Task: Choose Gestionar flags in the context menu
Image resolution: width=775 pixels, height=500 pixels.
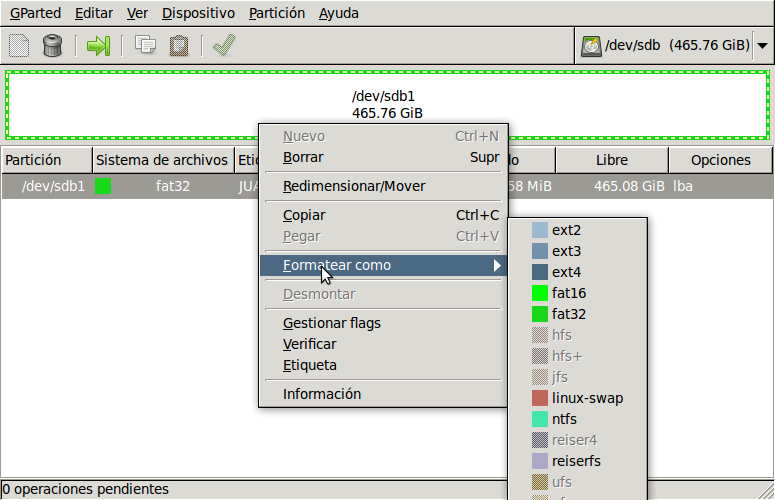Action: [x=384, y=323]
